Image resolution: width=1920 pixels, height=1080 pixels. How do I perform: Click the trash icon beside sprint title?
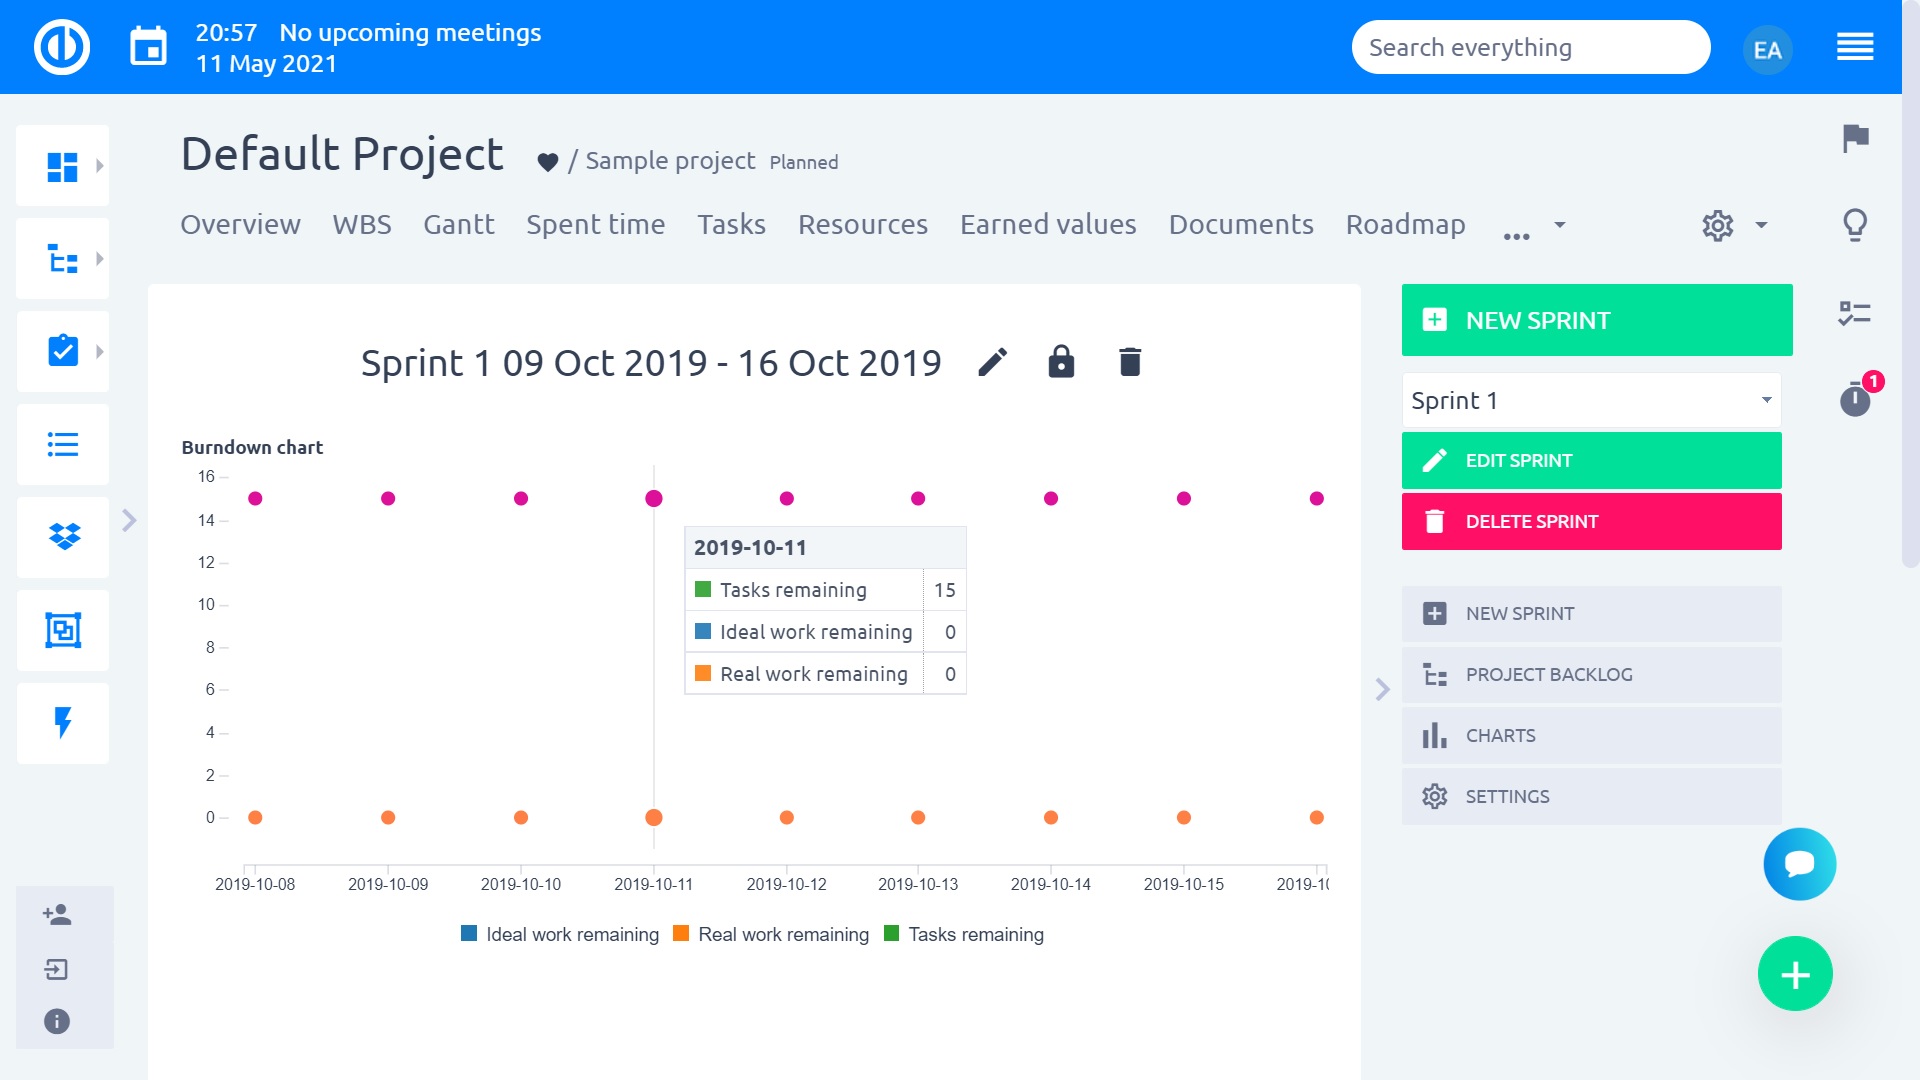pyautogui.click(x=1130, y=362)
